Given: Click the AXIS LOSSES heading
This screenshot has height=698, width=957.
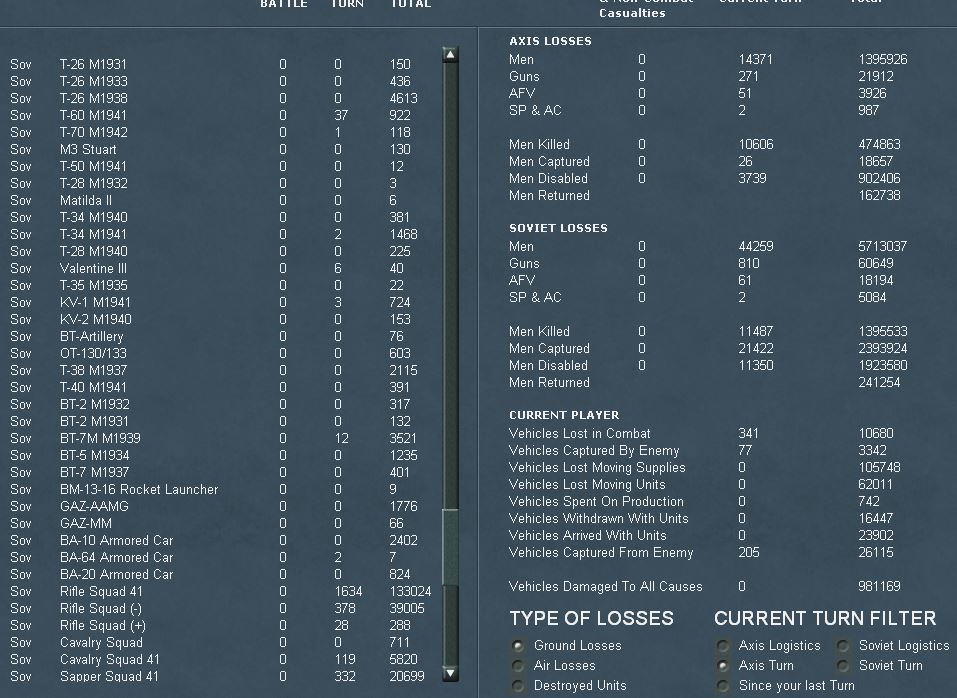Looking at the screenshot, I should pos(551,41).
